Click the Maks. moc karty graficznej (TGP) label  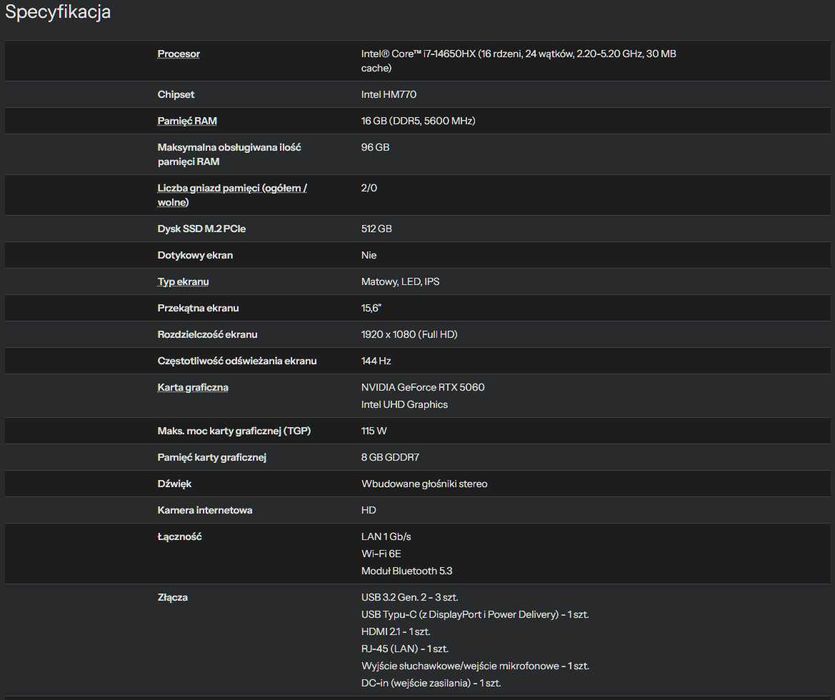tap(234, 431)
